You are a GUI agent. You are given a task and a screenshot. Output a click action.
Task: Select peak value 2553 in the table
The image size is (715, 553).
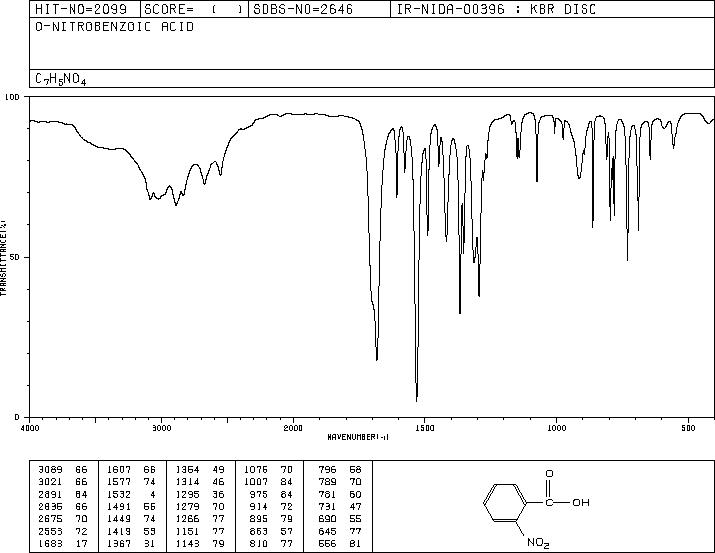point(50,532)
